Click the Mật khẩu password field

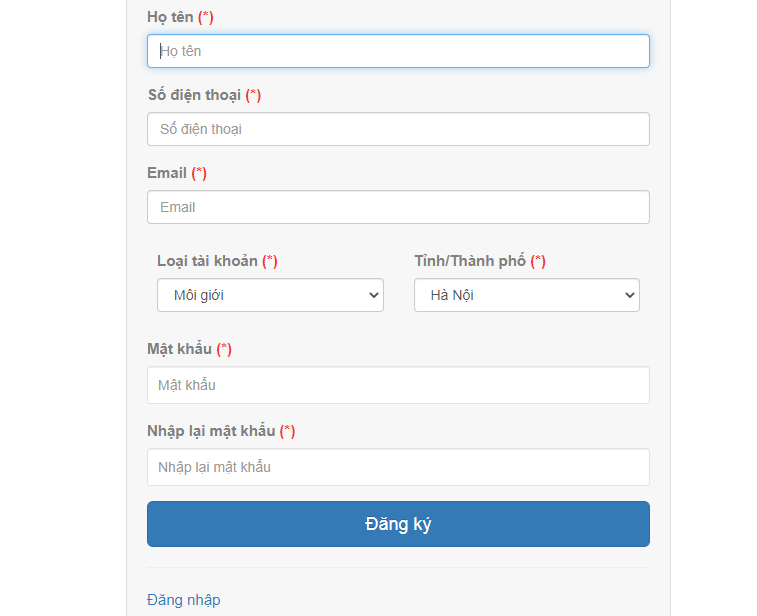pos(398,385)
